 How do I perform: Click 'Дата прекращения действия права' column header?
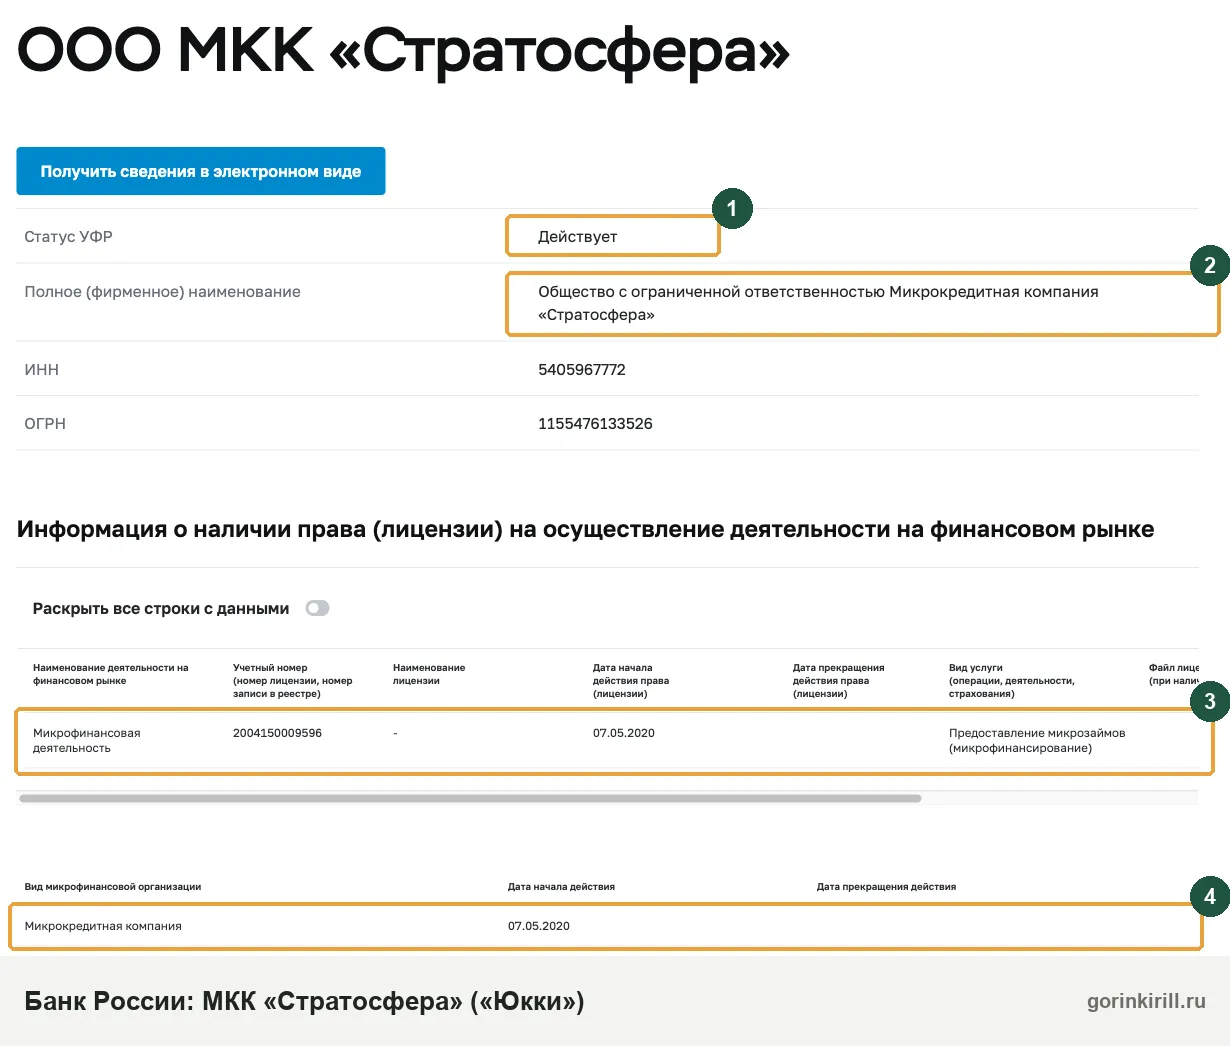coord(839,680)
